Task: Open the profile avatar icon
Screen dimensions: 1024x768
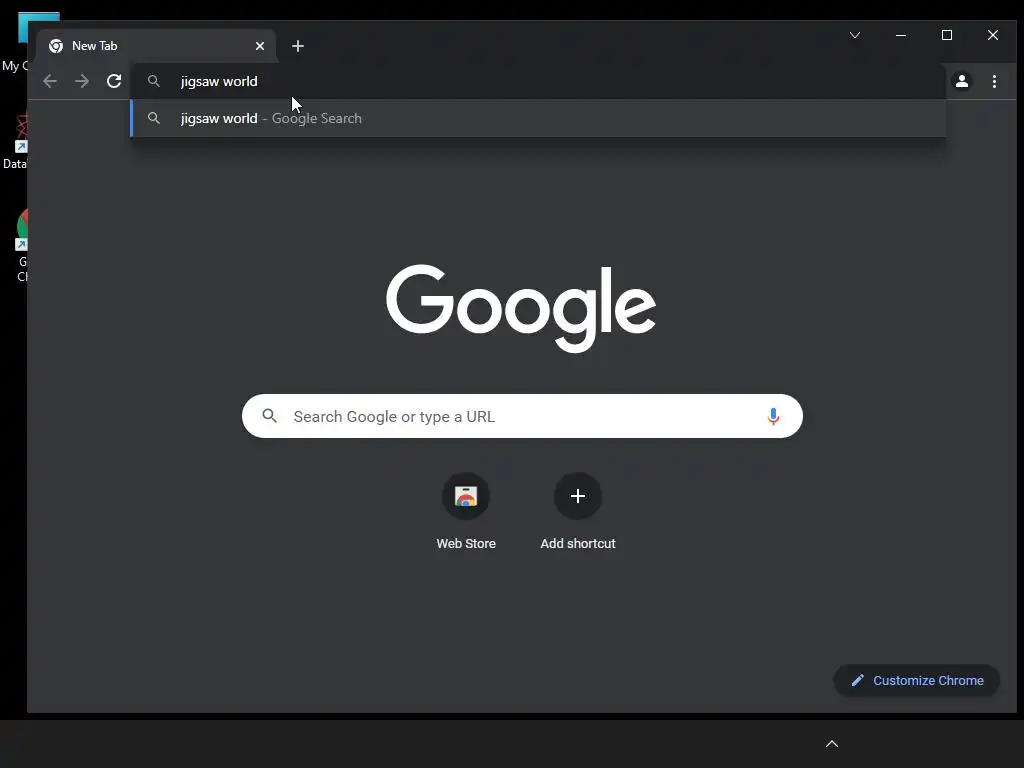Action: coord(962,81)
